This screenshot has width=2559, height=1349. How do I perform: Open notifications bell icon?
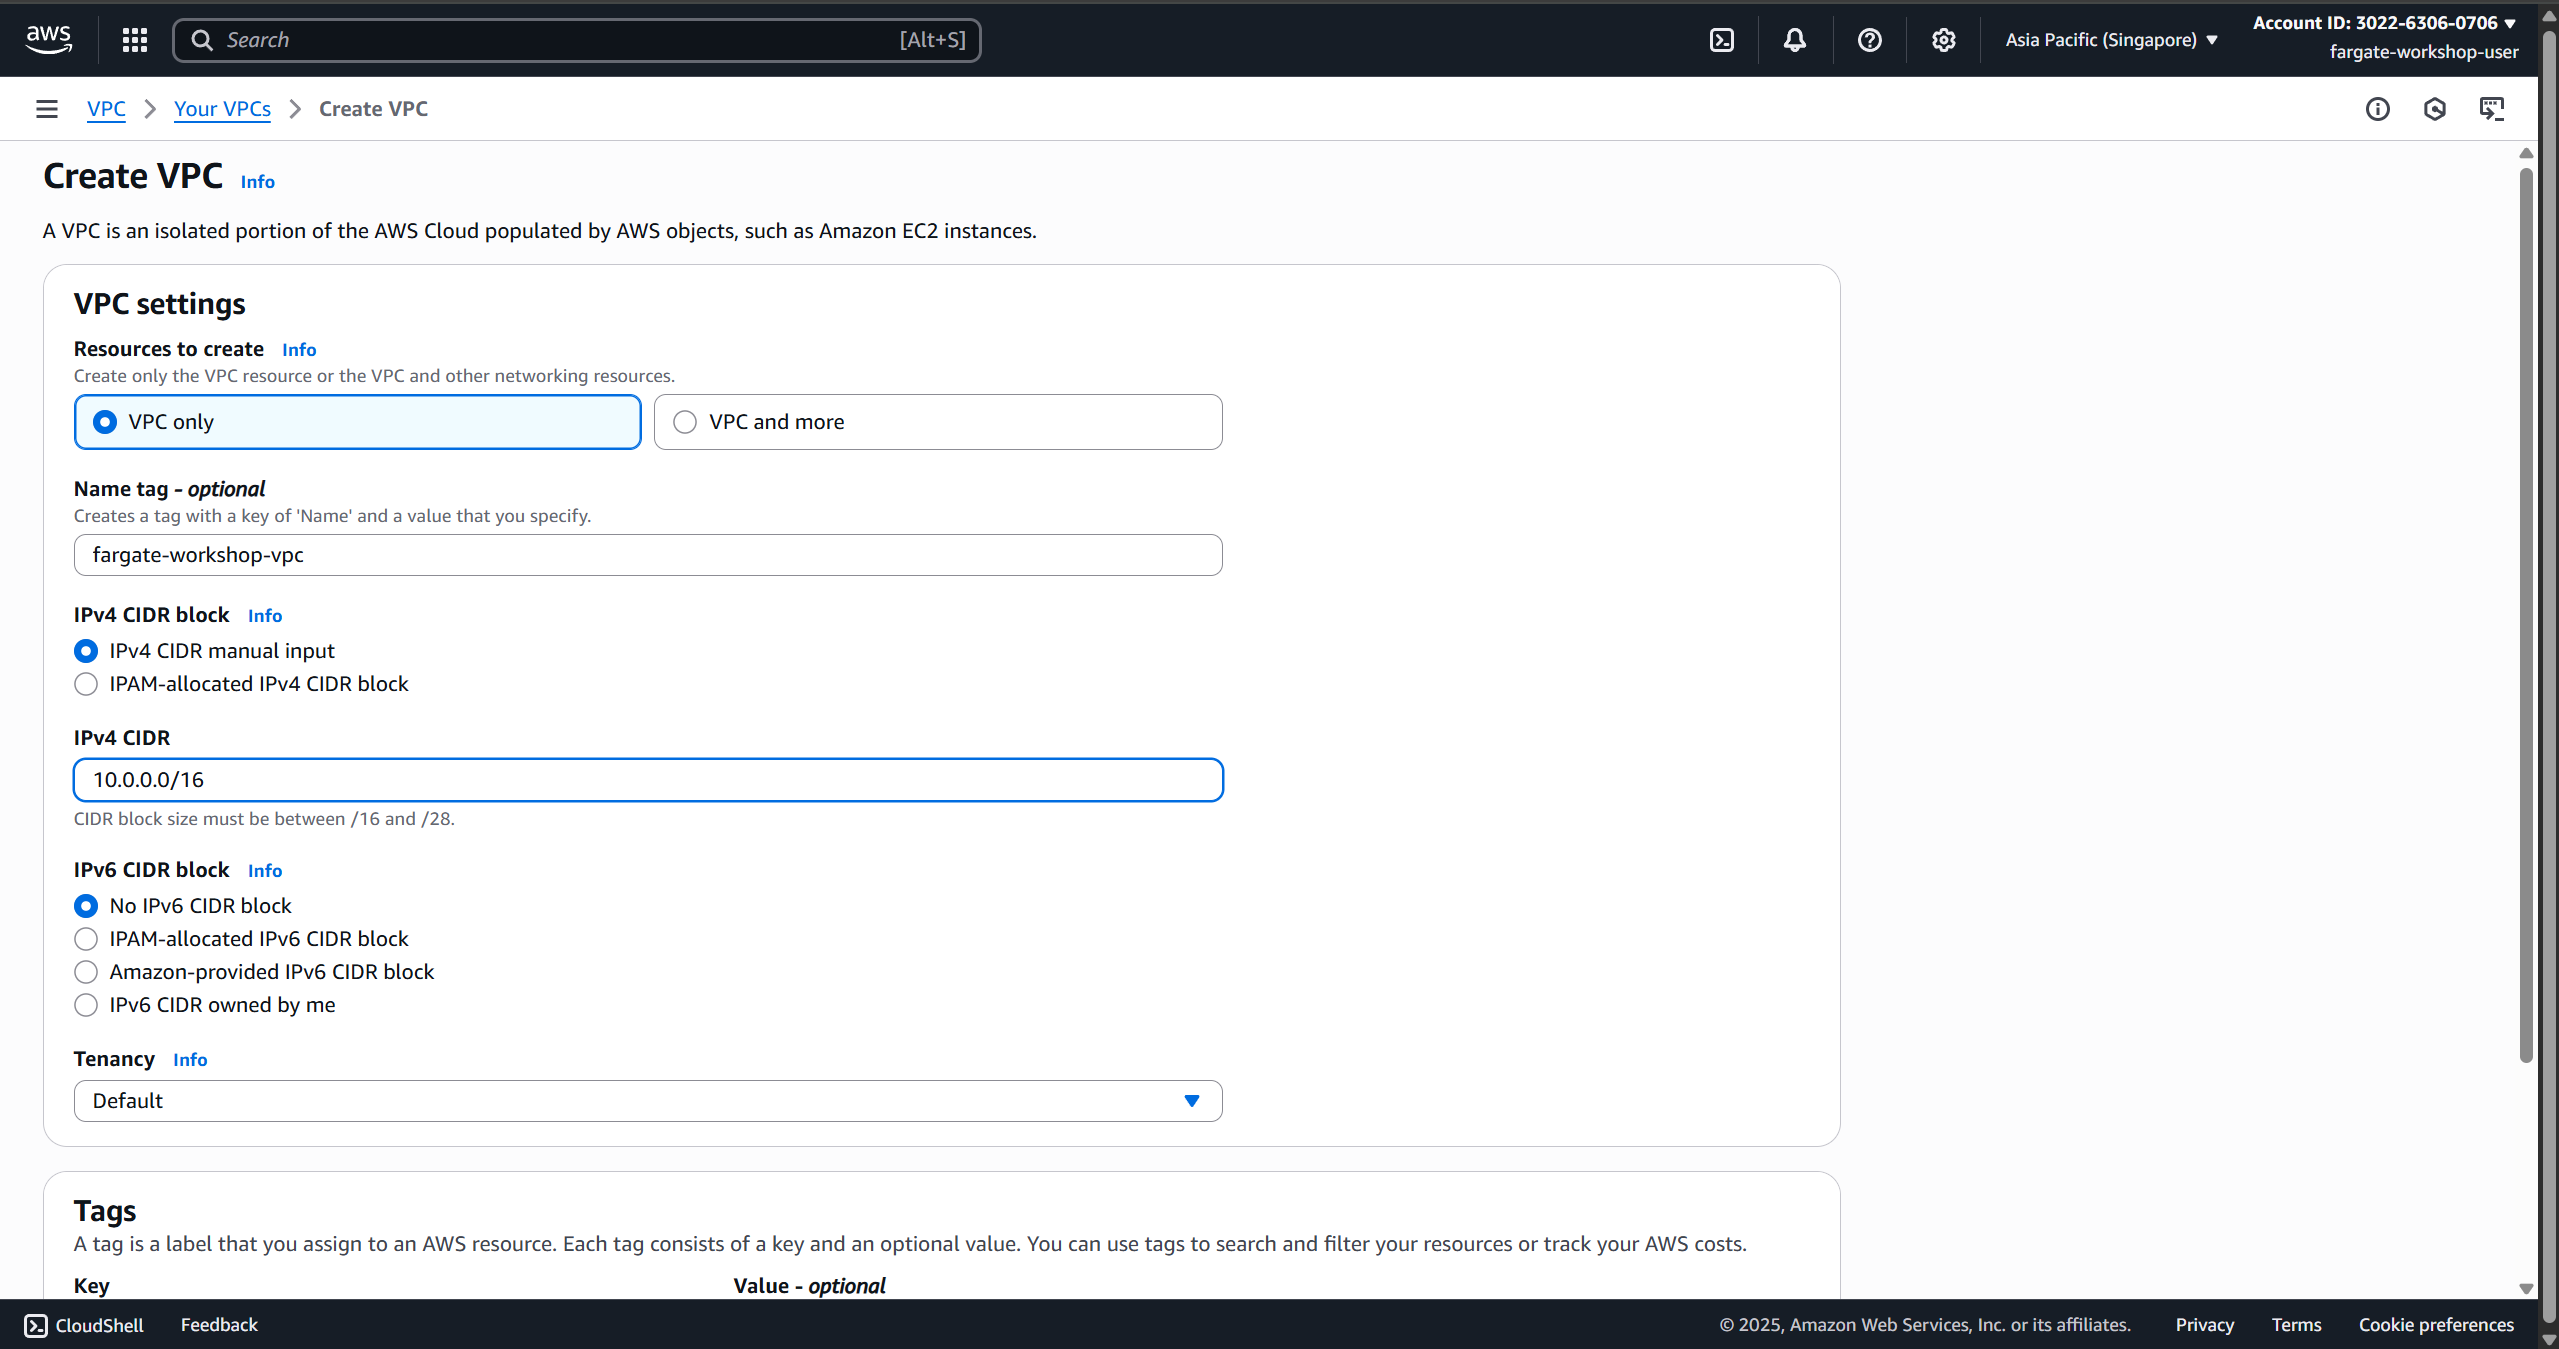click(x=1795, y=40)
